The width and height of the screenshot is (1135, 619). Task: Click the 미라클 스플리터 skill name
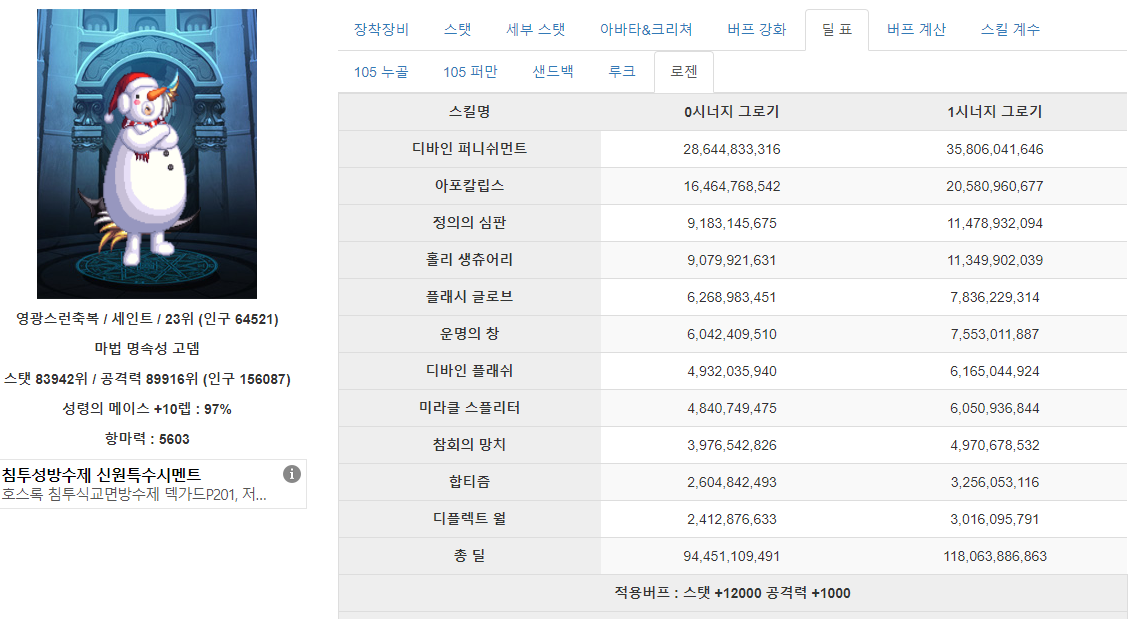(470, 408)
